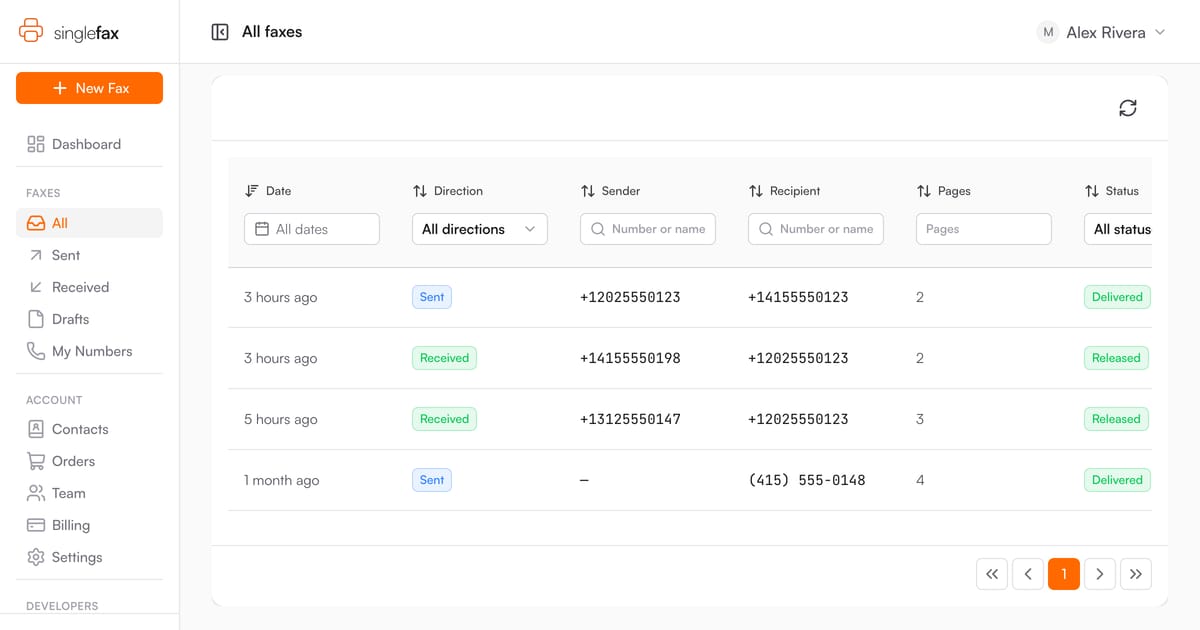This screenshot has width=1200, height=630.
Task: Create a New Fax
Action: [x=89, y=88]
